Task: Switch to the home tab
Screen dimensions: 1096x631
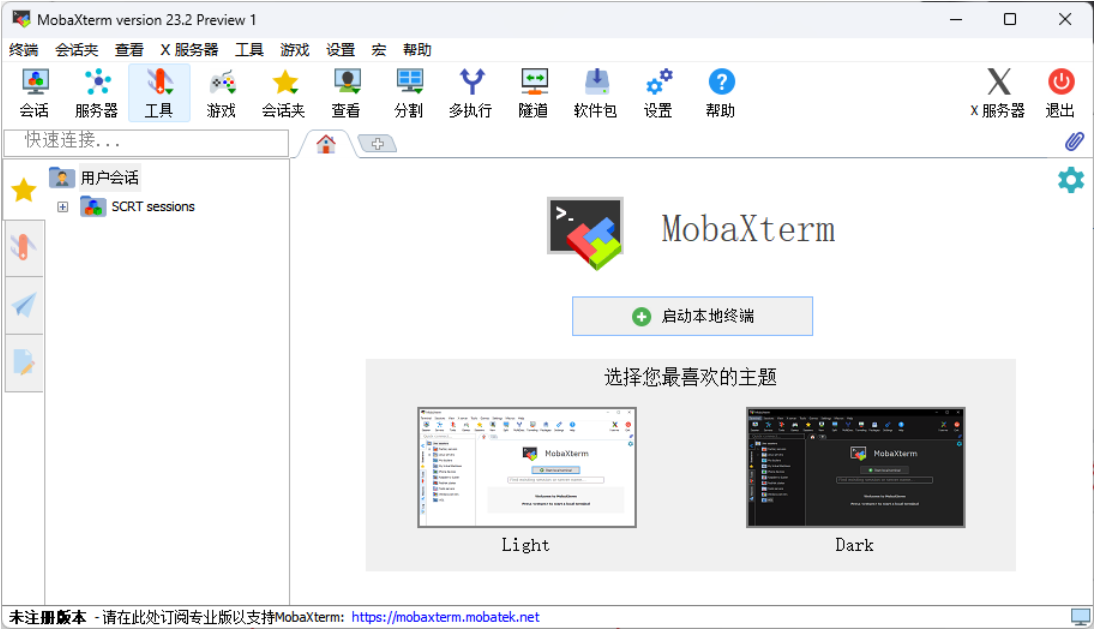Action: (326, 144)
